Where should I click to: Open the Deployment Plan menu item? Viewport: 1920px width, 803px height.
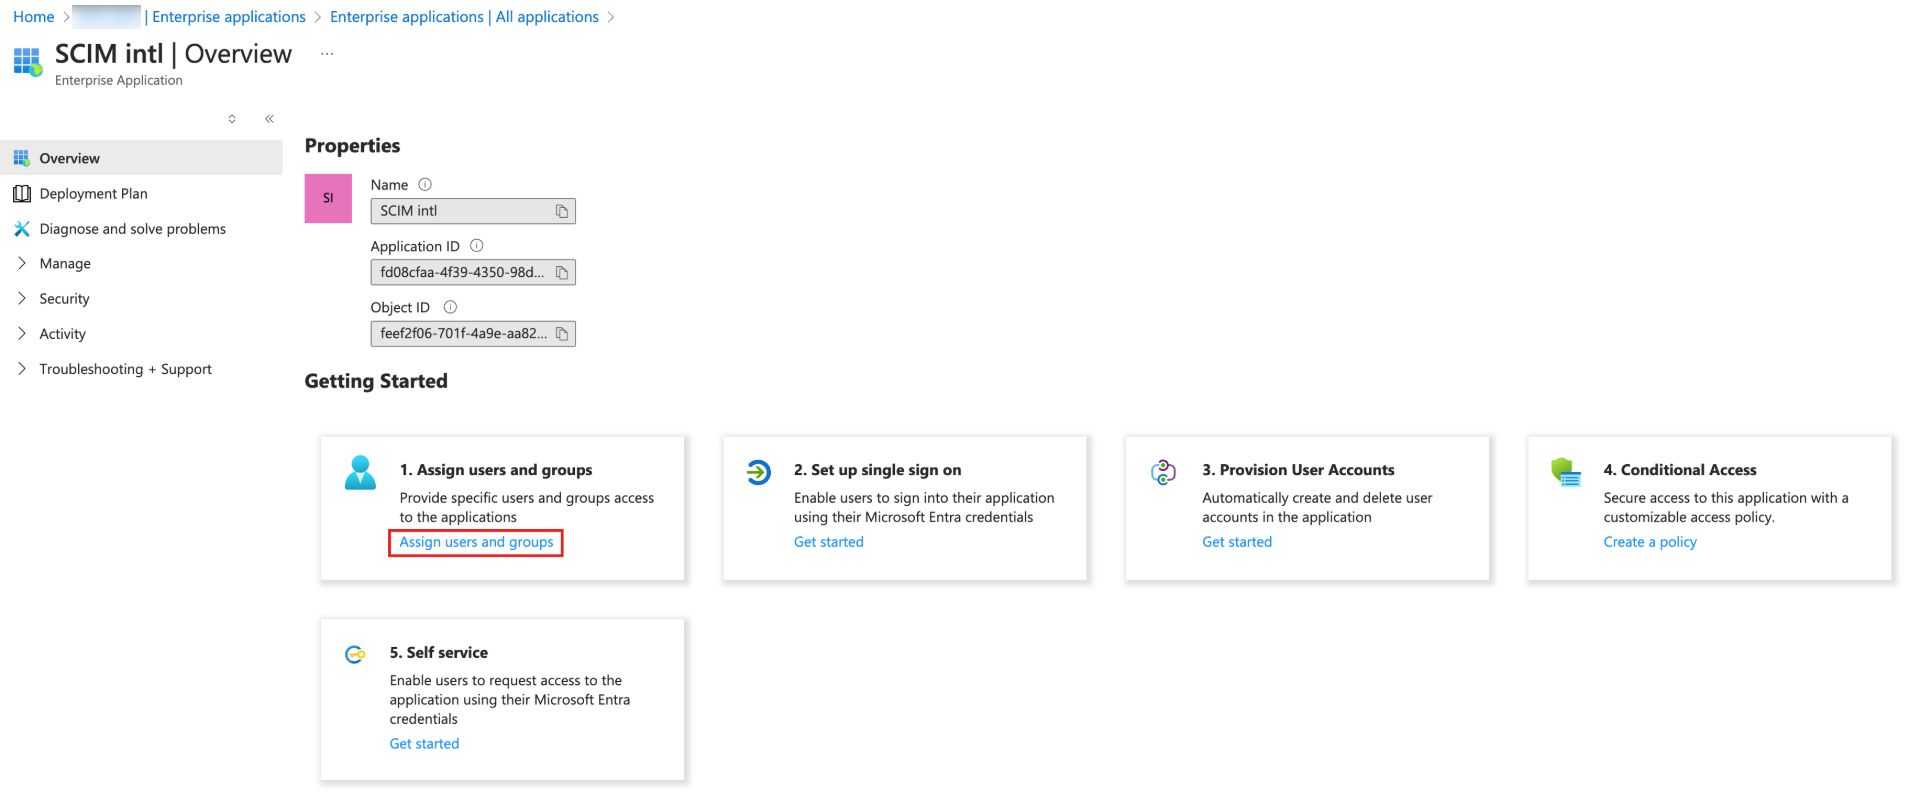93,193
